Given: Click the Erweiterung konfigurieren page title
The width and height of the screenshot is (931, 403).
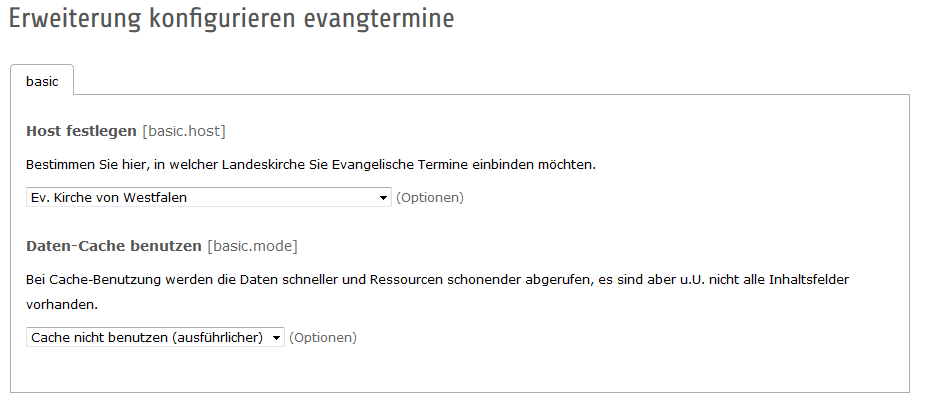Looking at the screenshot, I should point(152,18).
